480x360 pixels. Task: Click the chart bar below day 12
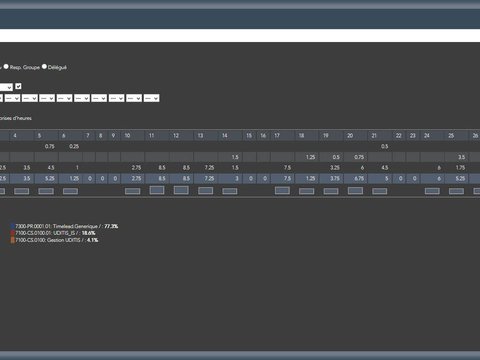[x=181, y=190]
